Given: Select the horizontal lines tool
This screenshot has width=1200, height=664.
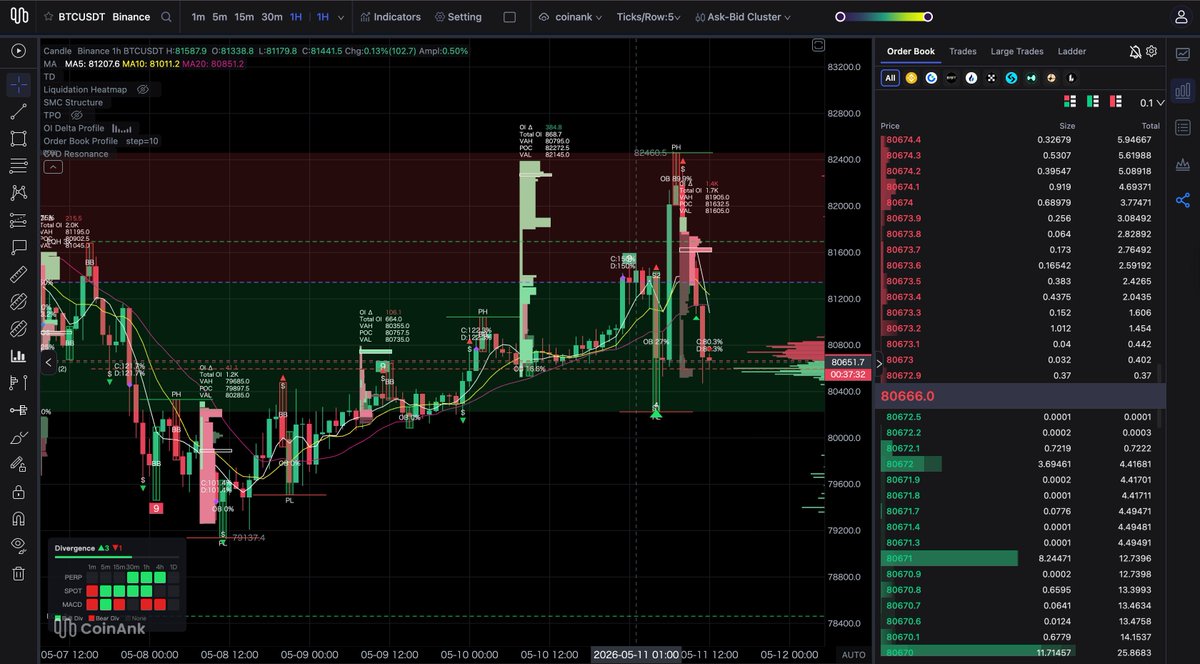Looking at the screenshot, I should click(18, 166).
